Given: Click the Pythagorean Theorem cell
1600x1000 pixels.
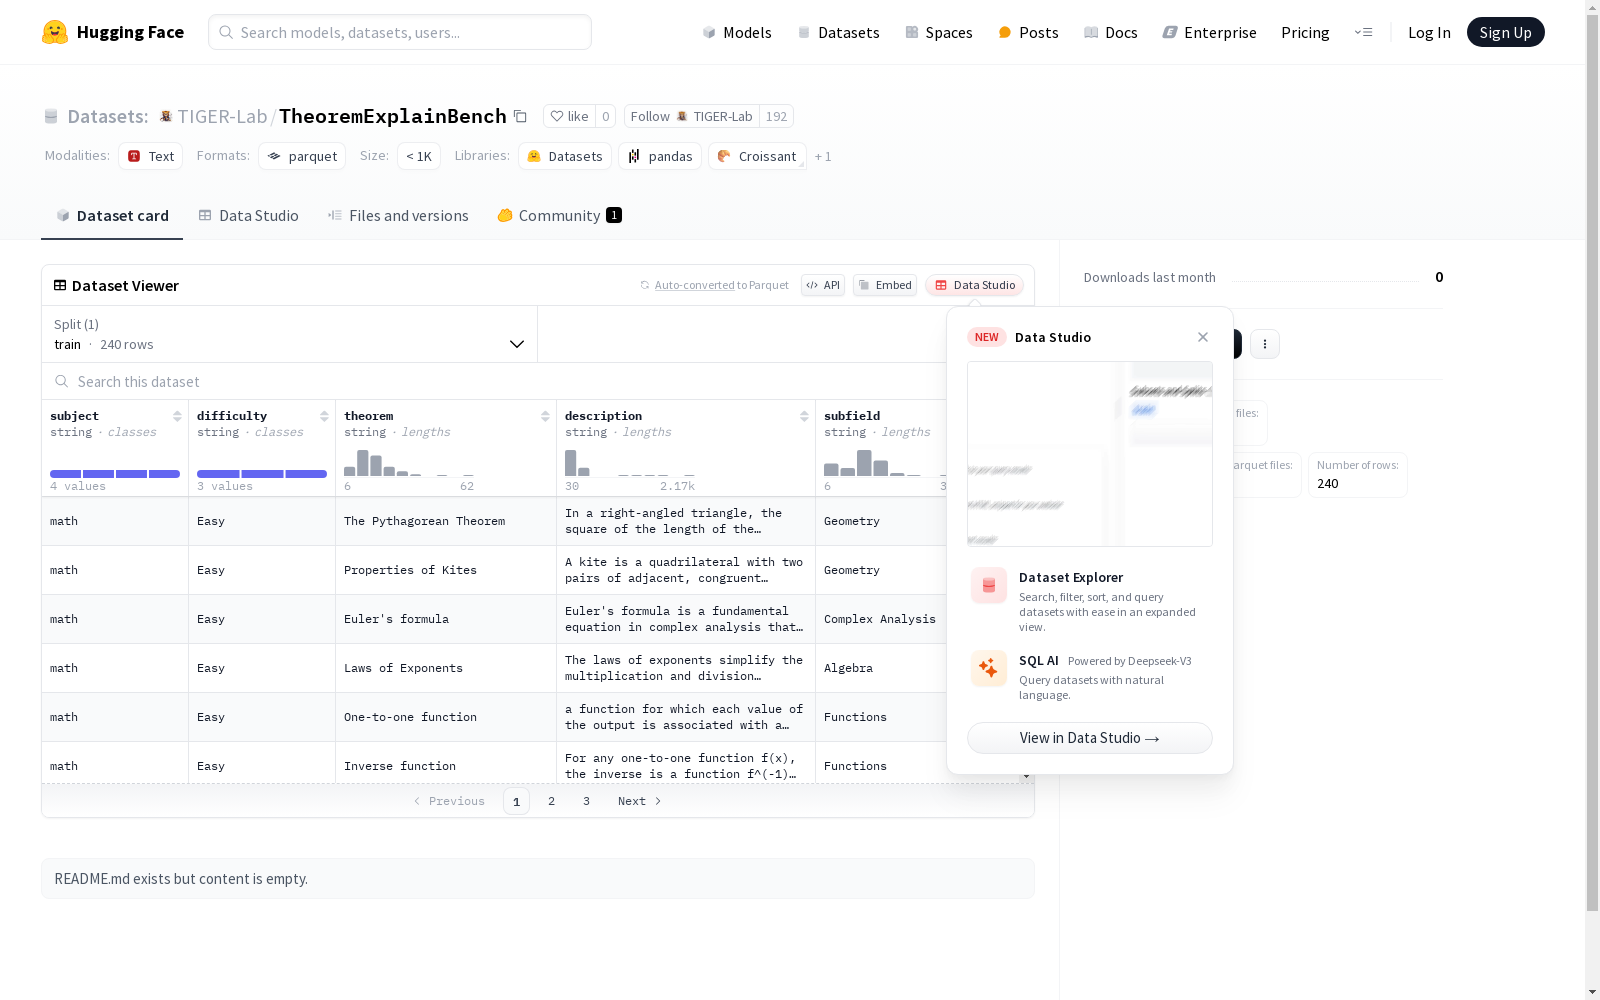Looking at the screenshot, I should tap(446, 521).
